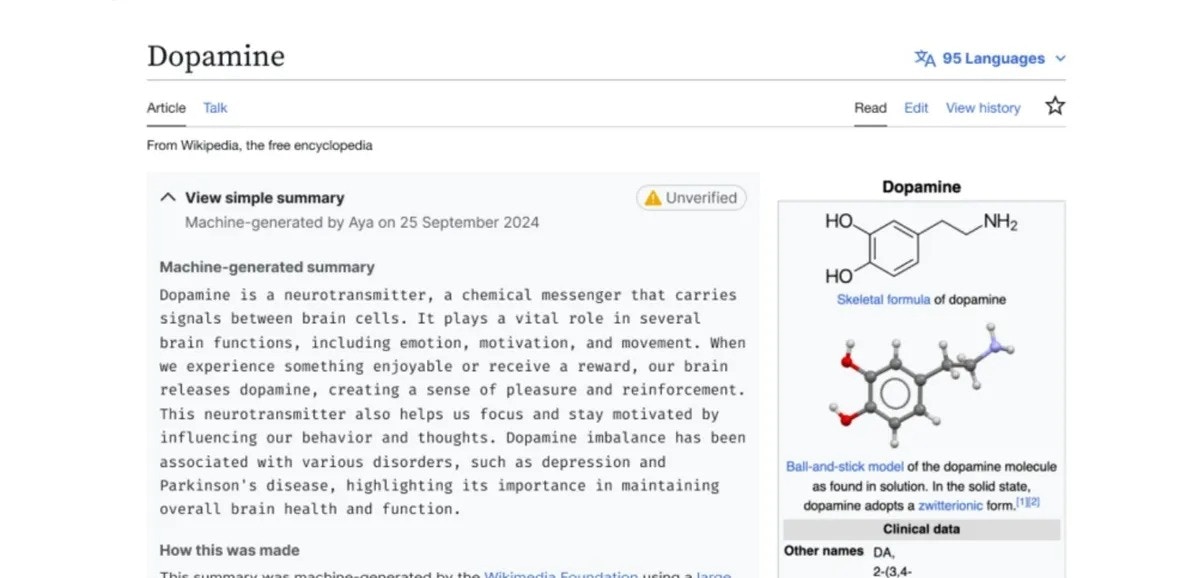Open the Ball-and-stick model link
This screenshot has height=578, width=1200.
point(845,466)
